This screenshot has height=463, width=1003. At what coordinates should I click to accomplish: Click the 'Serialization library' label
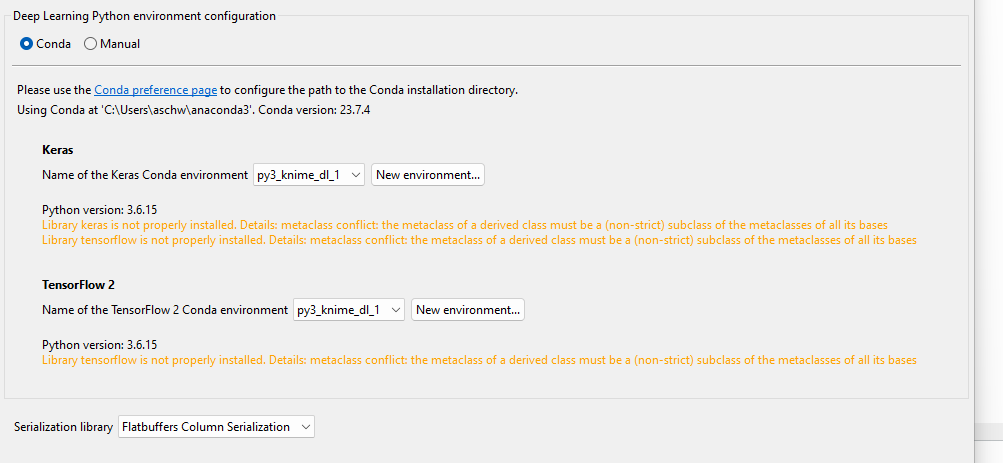(x=63, y=427)
